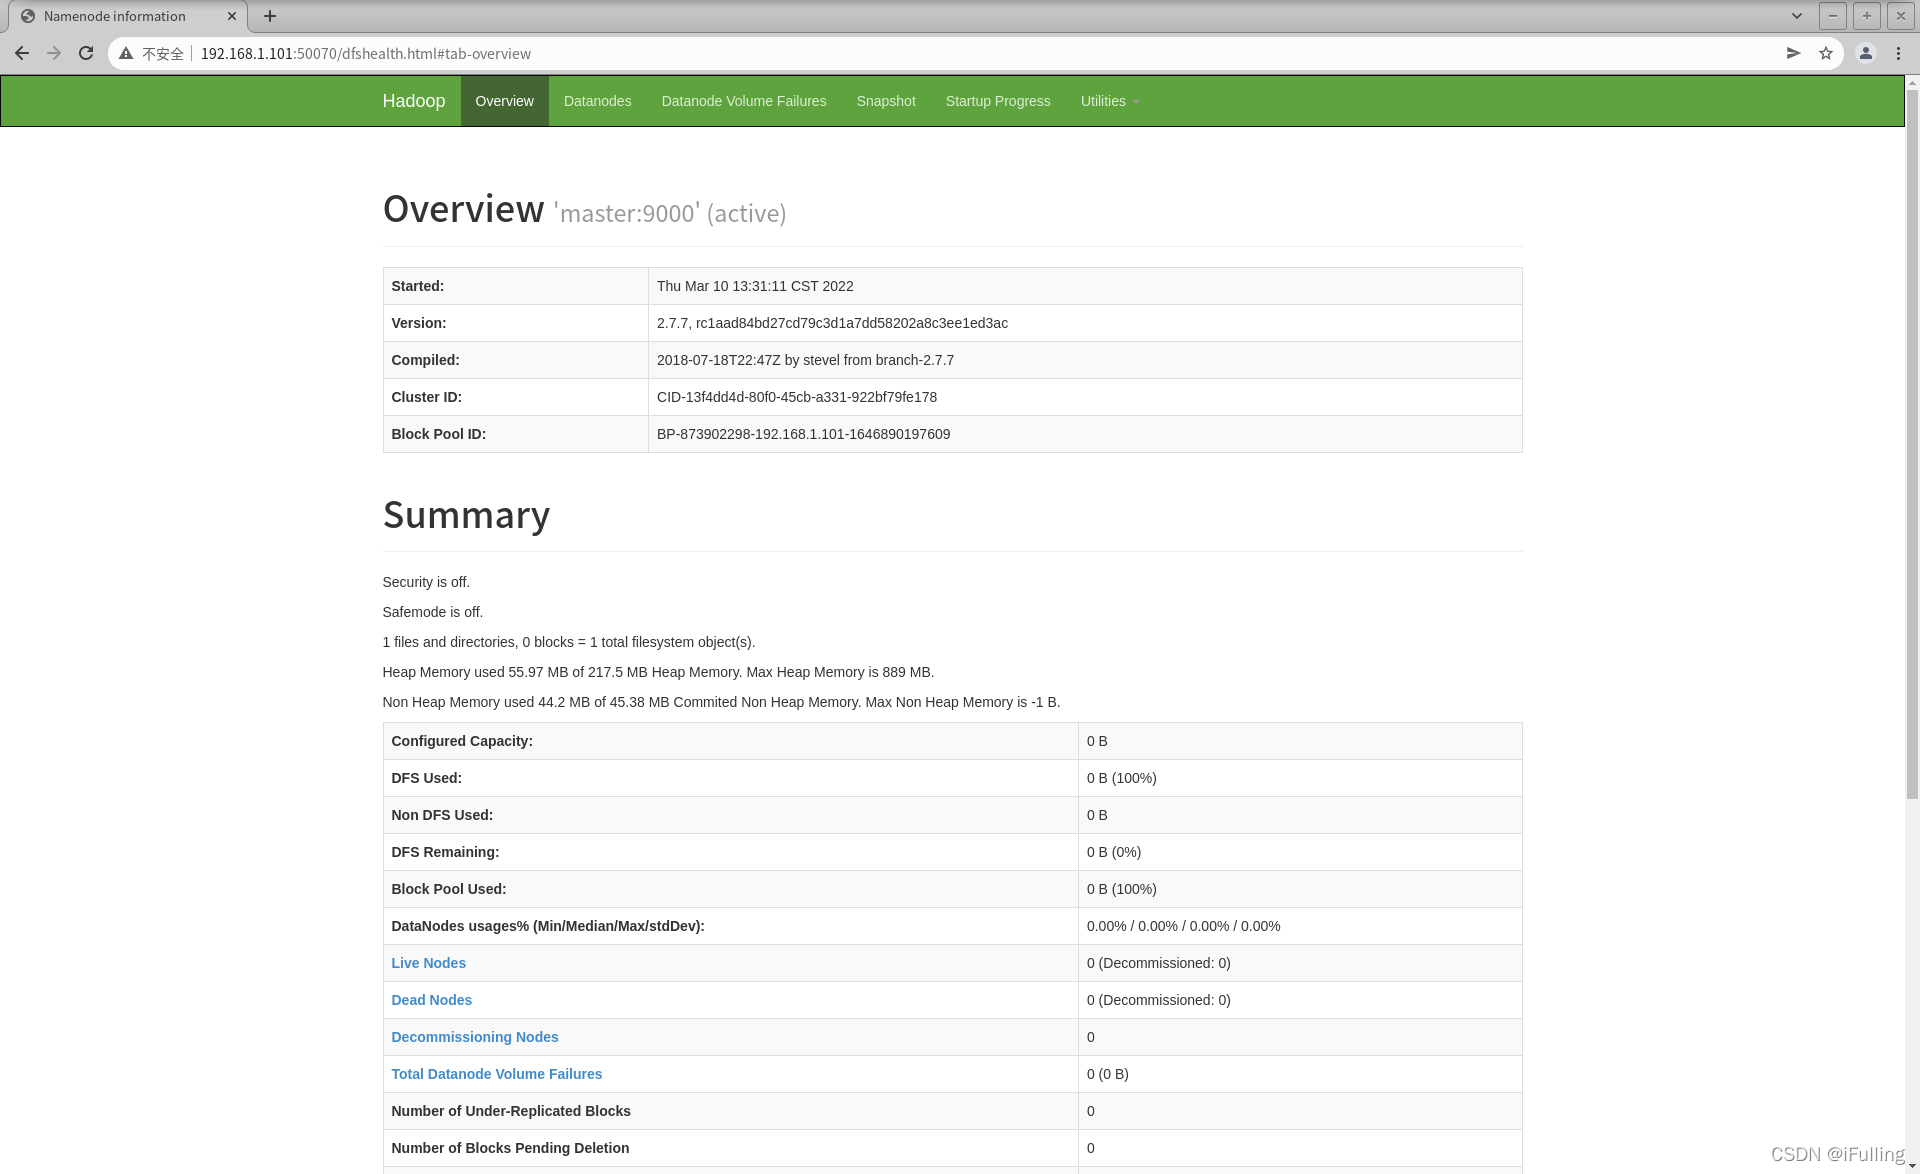Click the Snapshot nav item
This screenshot has width=1920, height=1174.
pyautogui.click(x=885, y=101)
